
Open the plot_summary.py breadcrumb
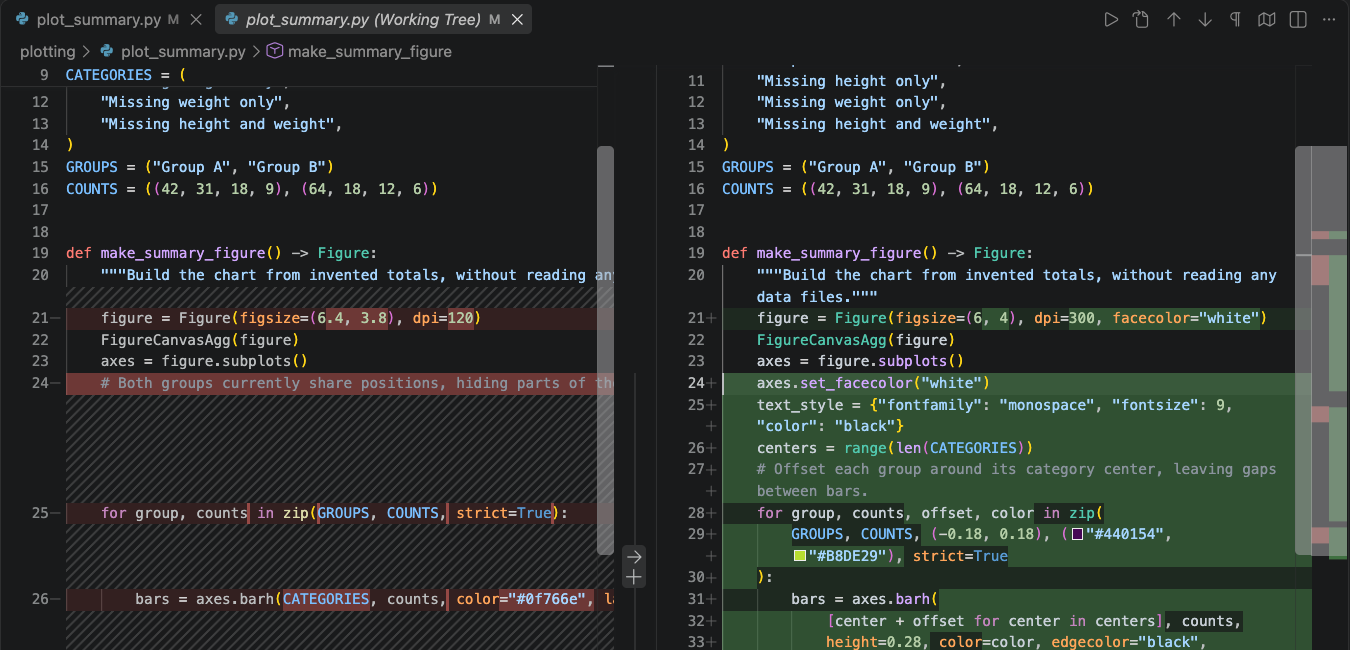coord(183,51)
